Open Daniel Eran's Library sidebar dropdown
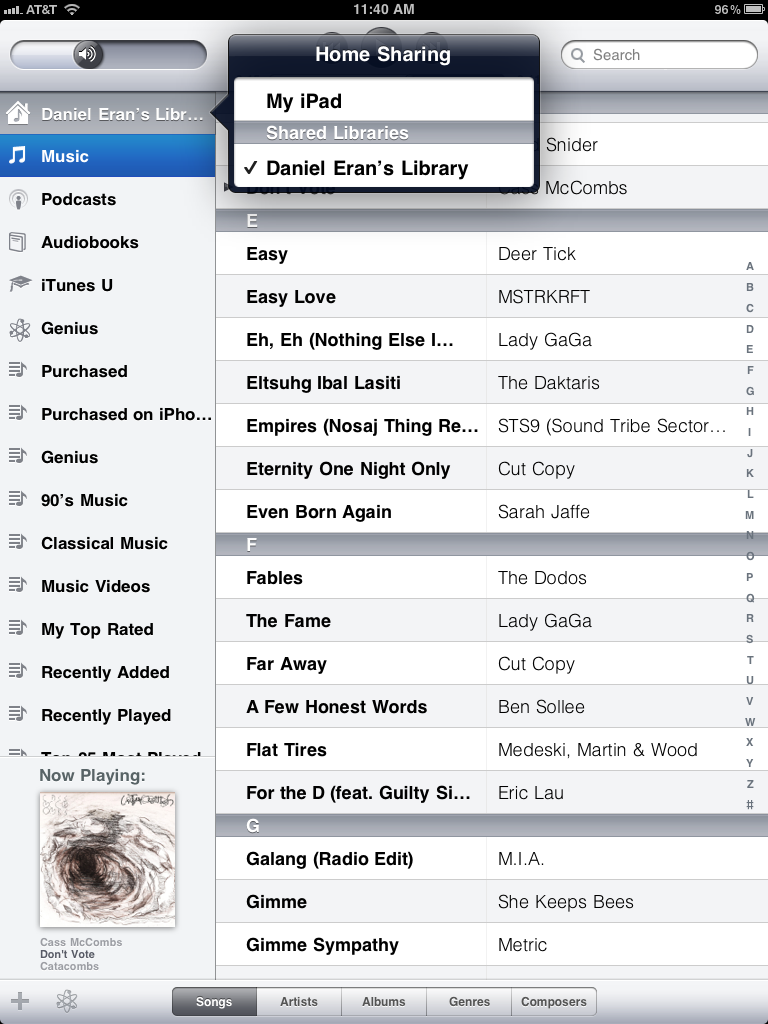 coord(108,114)
